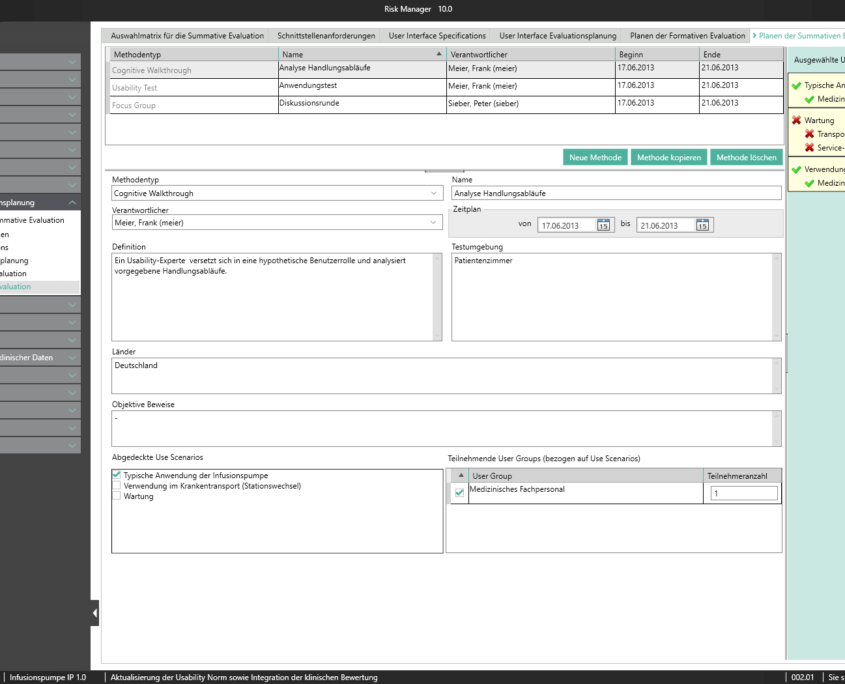Screen dimensions: 845x684
Task: Click the red X icon beside Wartung
Action: 796,120
